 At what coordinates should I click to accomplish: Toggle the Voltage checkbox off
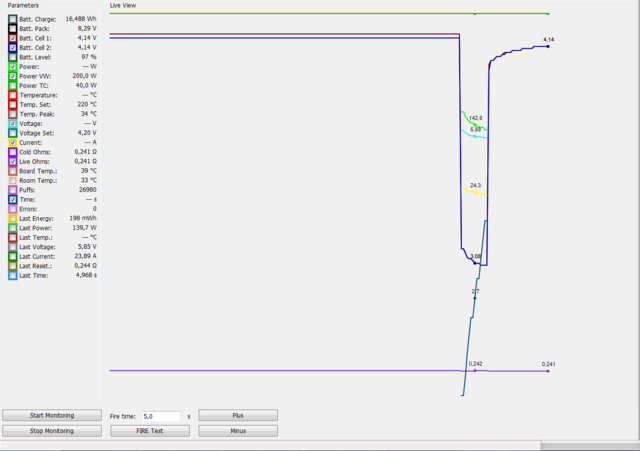(11, 124)
